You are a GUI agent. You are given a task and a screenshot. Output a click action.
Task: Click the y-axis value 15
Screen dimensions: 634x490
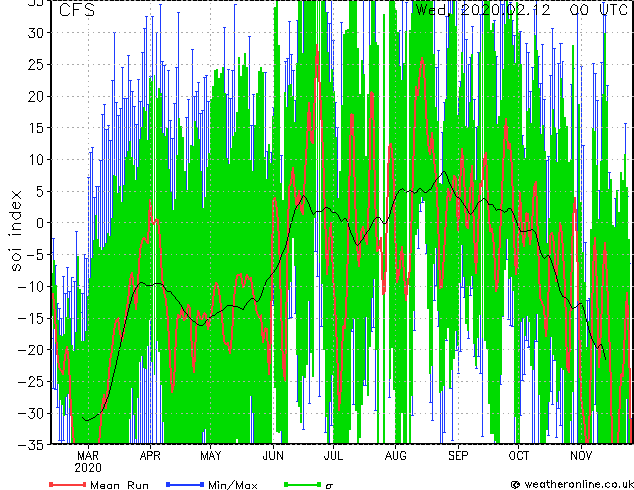(x=35, y=128)
